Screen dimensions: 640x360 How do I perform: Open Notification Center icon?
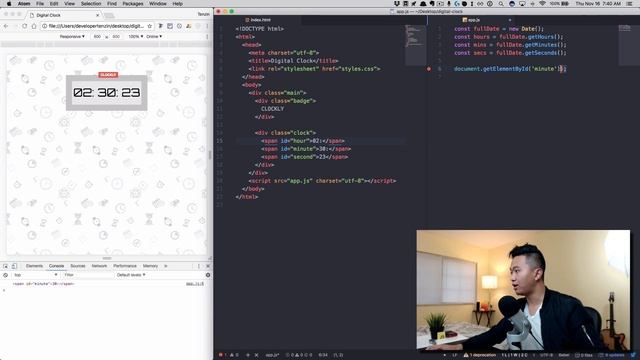point(630,4)
